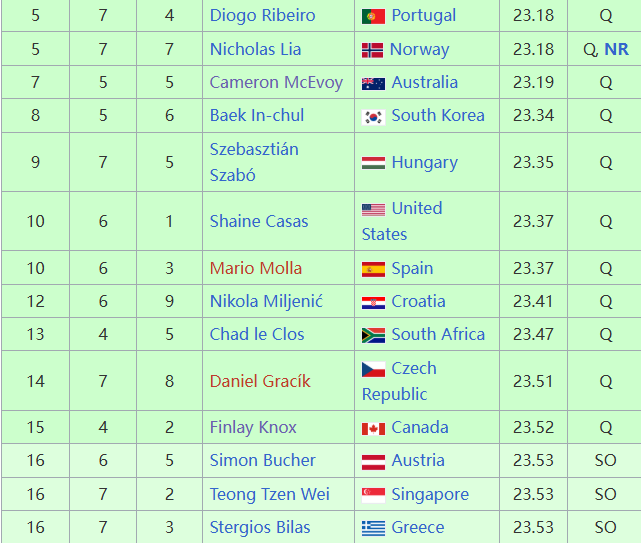The height and width of the screenshot is (543, 641).
Task: Click the South Africa flag icon
Action: 373,335
